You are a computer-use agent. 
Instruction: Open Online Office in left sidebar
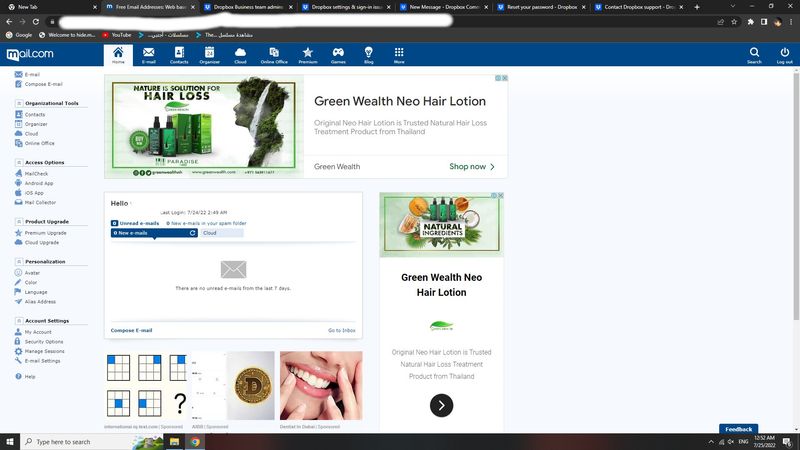tap(35, 143)
